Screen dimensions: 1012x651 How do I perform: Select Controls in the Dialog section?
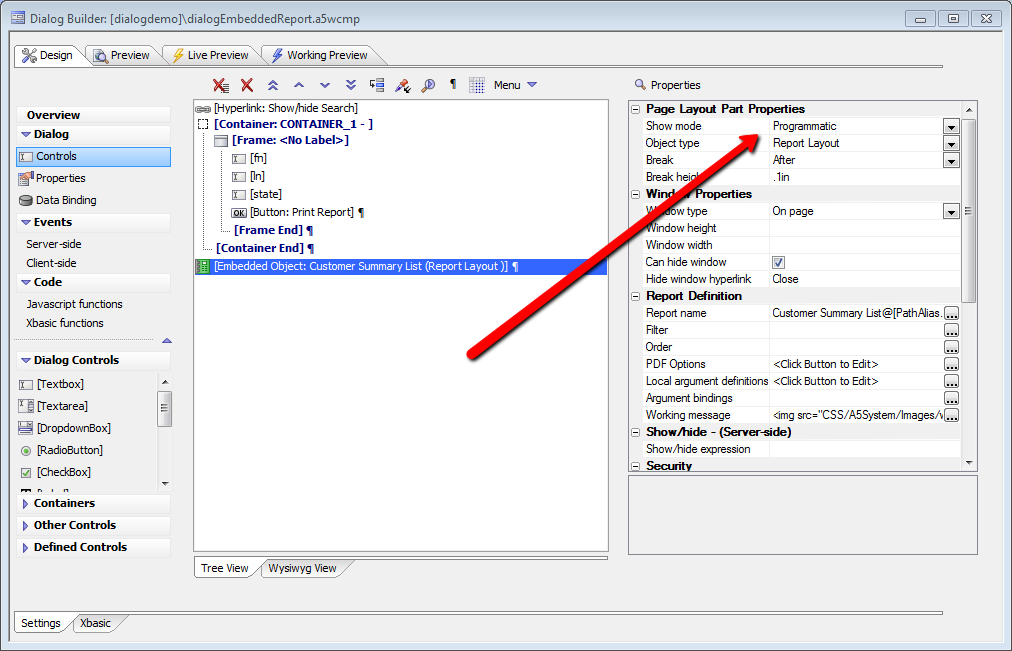click(x=94, y=157)
